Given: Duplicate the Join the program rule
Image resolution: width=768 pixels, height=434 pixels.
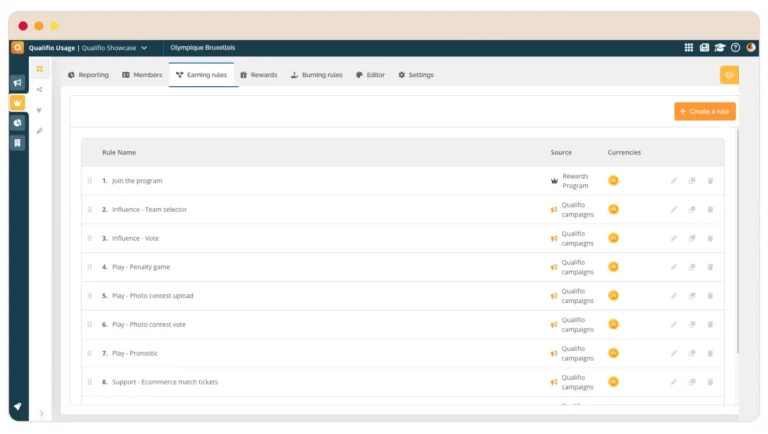Looking at the screenshot, I should (x=692, y=181).
